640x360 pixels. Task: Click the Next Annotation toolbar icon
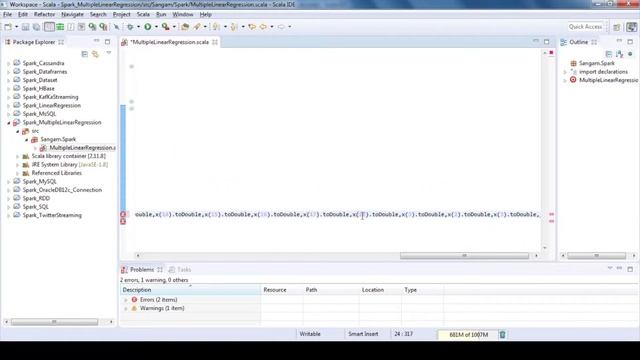pyautogui.click(x=216, y=27)
